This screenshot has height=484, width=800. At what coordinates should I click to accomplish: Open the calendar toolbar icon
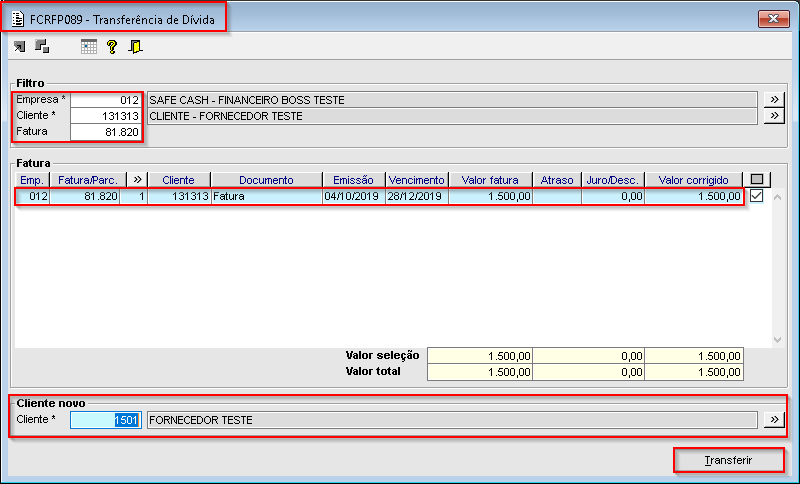[89, 47]
